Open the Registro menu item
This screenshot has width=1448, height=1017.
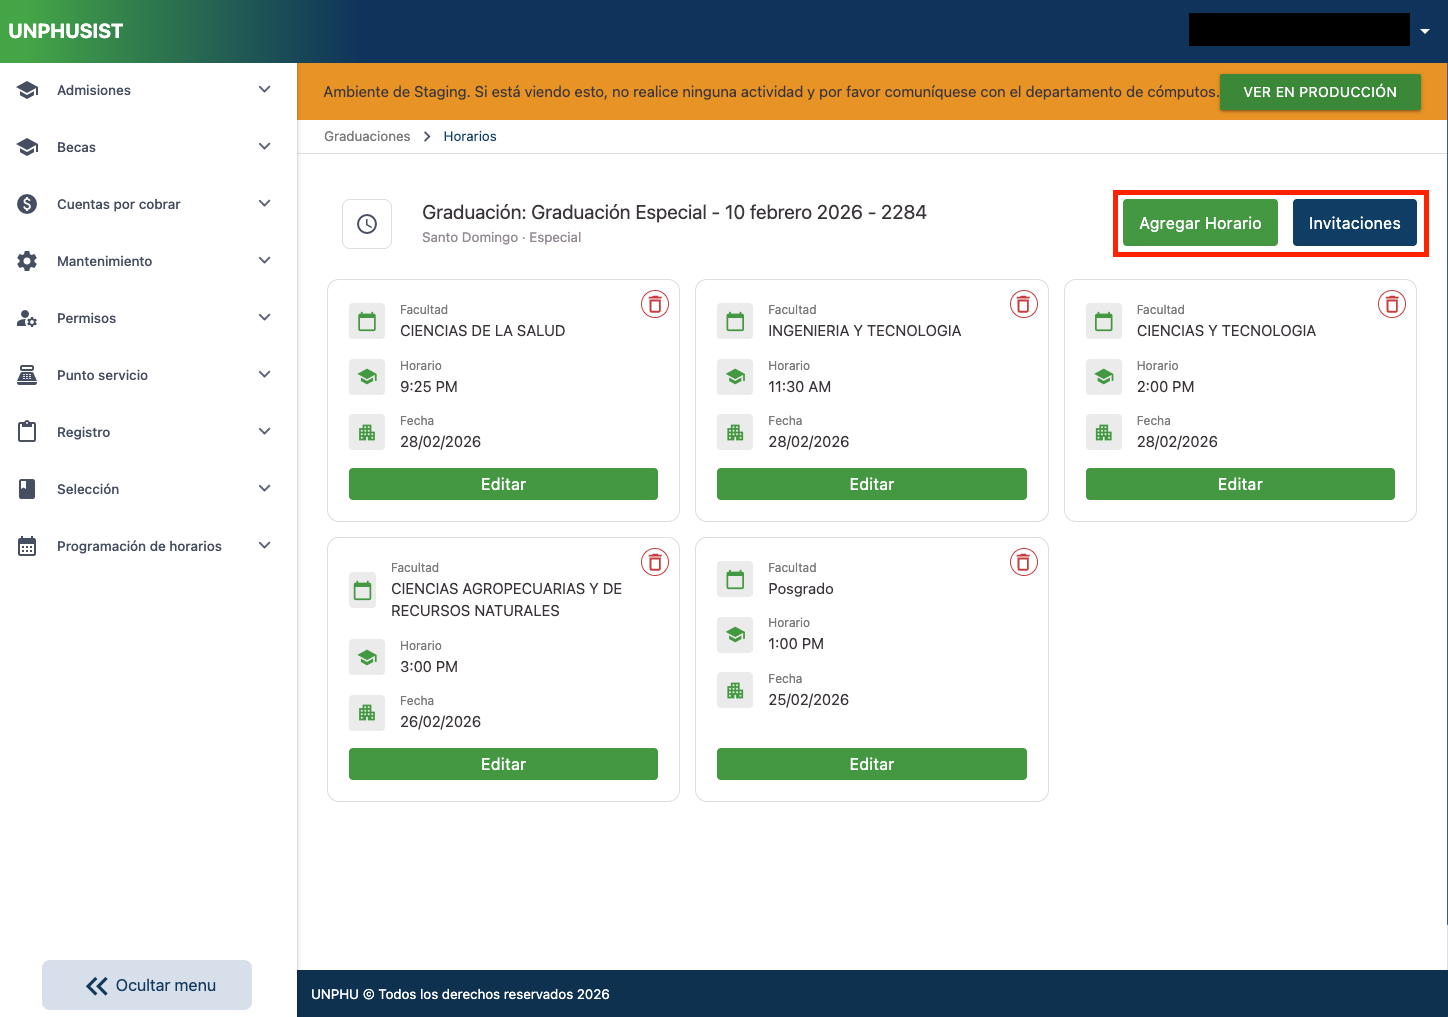pyautogui.click(x=84, y=432)
